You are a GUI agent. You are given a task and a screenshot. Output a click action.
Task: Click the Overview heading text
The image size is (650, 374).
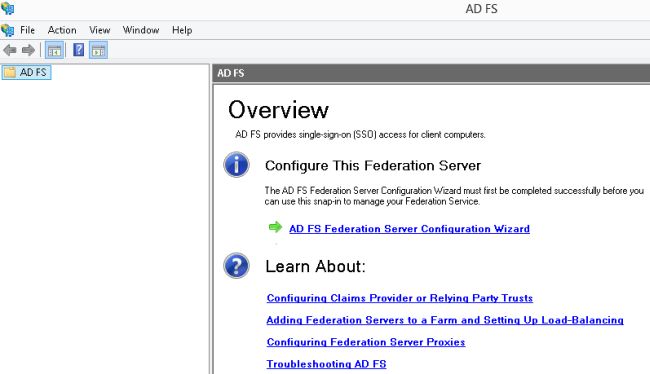pos(278,110)
